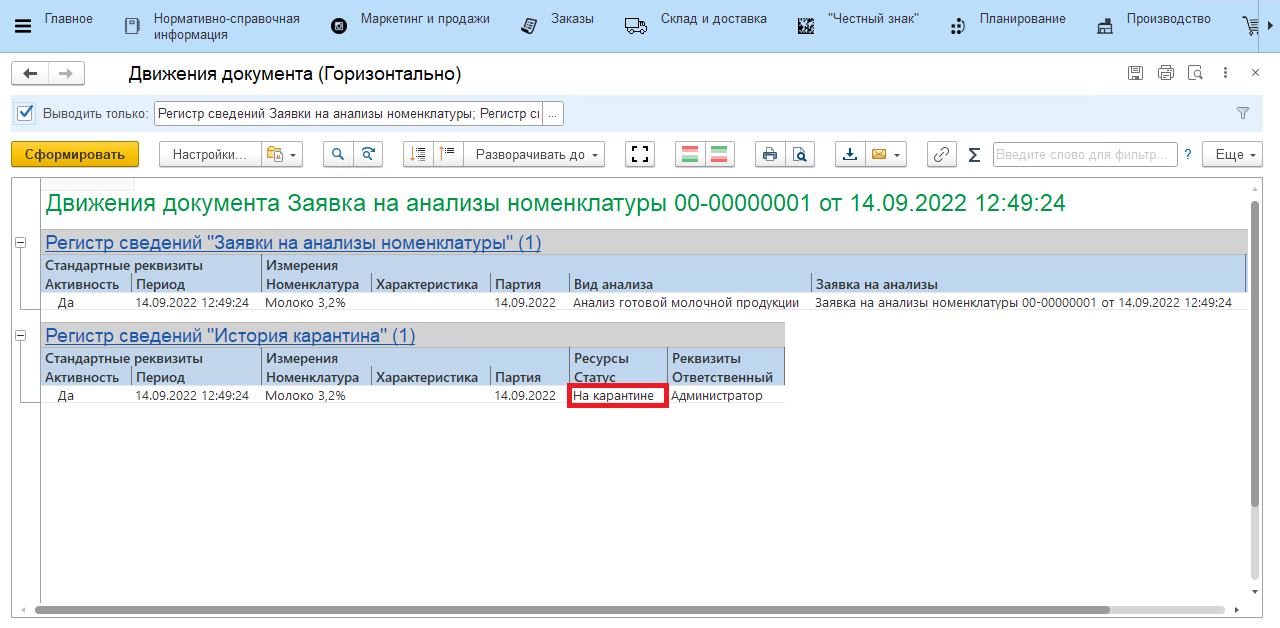Screen dimensions: 1280x628
Task: Uncheck the 'Выводить только' checkbox
Action: (x=26, y=113)
